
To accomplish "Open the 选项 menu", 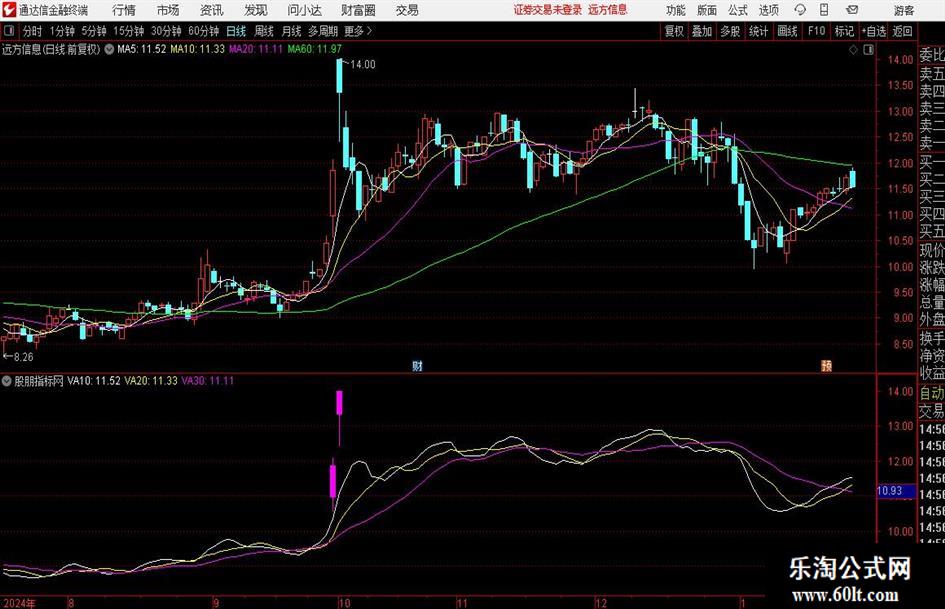I will tap(768, 10).
